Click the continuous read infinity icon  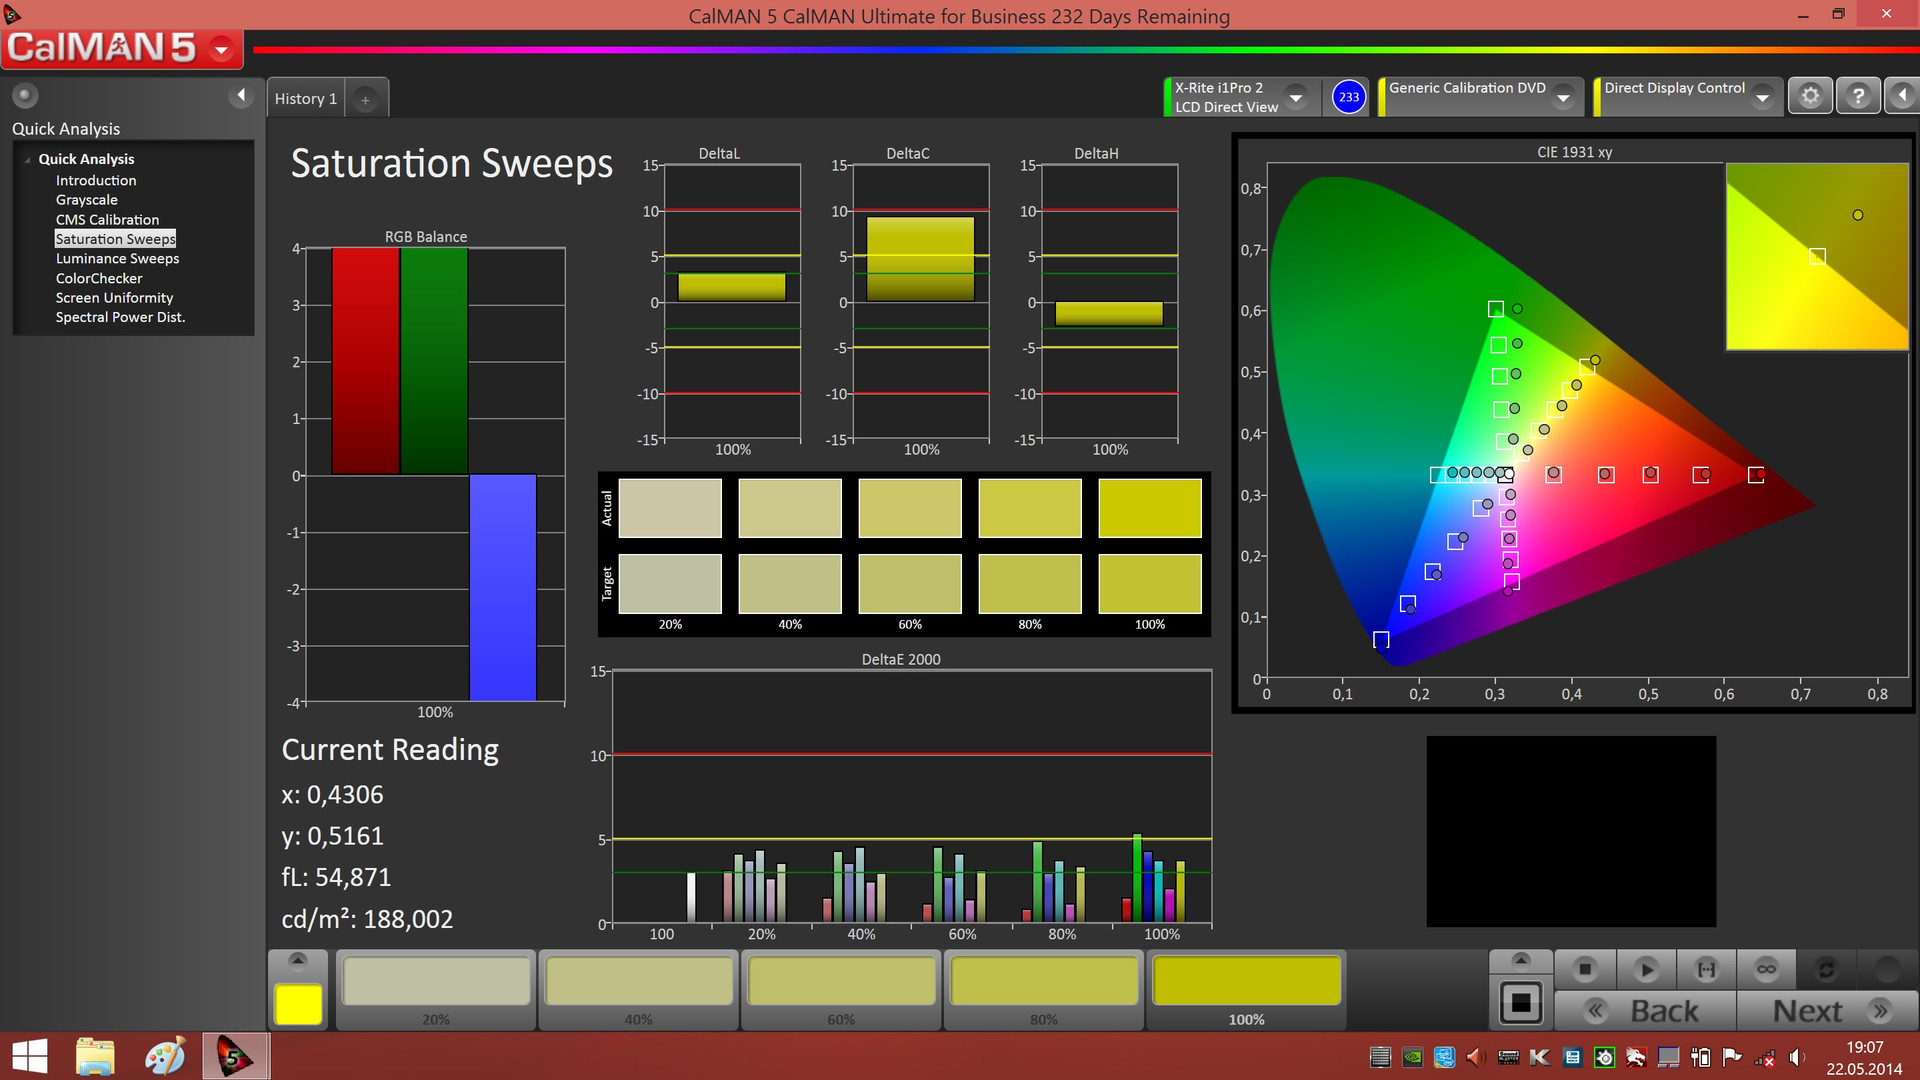tap(1766, 969)
